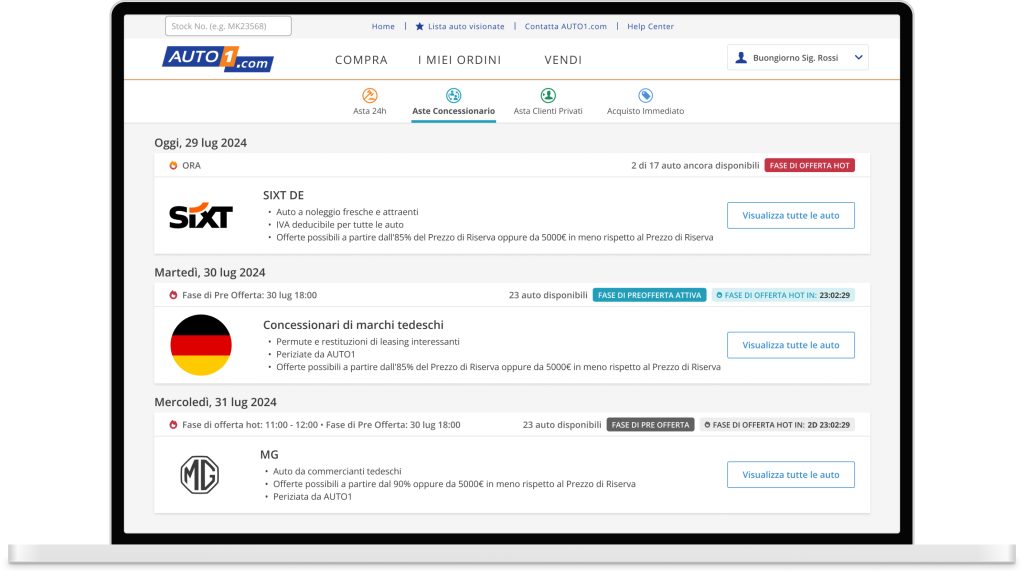1024x572 pixels.
Task: Click the Stock No. search field
Action: tap(228, 26)
